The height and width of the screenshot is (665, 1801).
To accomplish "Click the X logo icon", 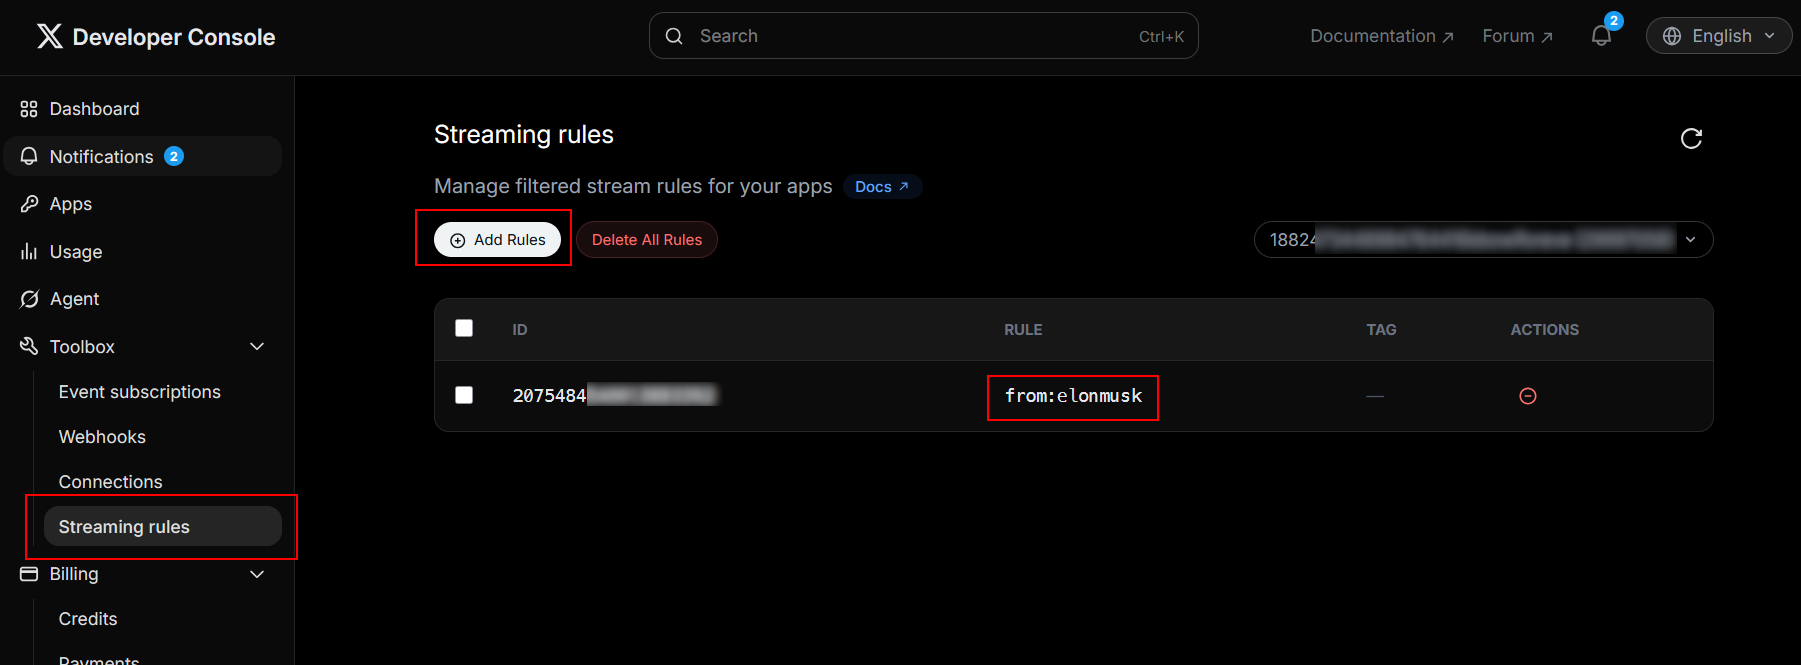I will click(x=49, y=37).
